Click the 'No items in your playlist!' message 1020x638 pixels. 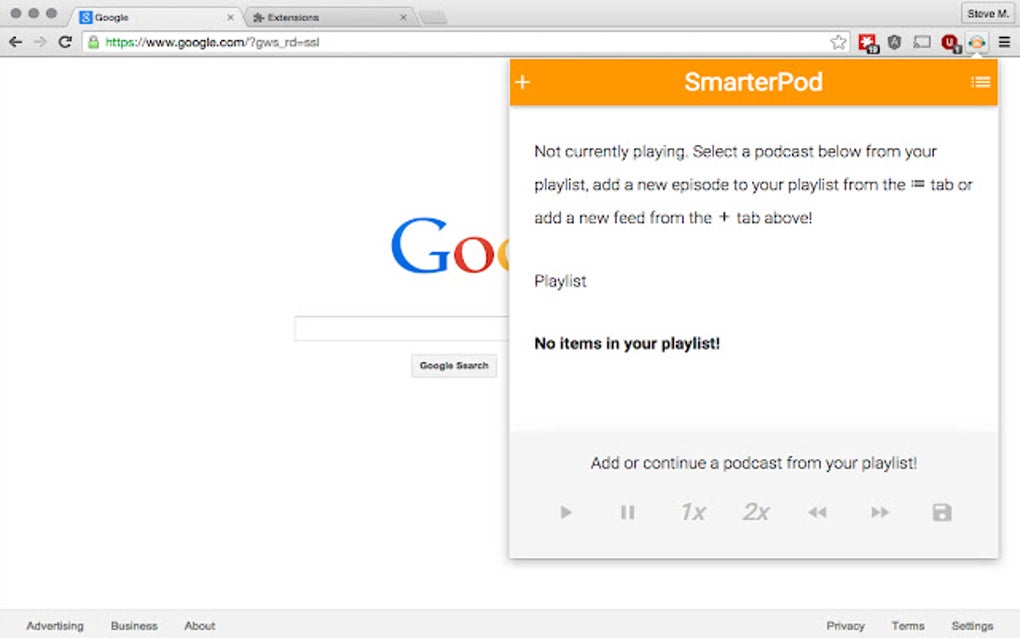pos(627,343)
